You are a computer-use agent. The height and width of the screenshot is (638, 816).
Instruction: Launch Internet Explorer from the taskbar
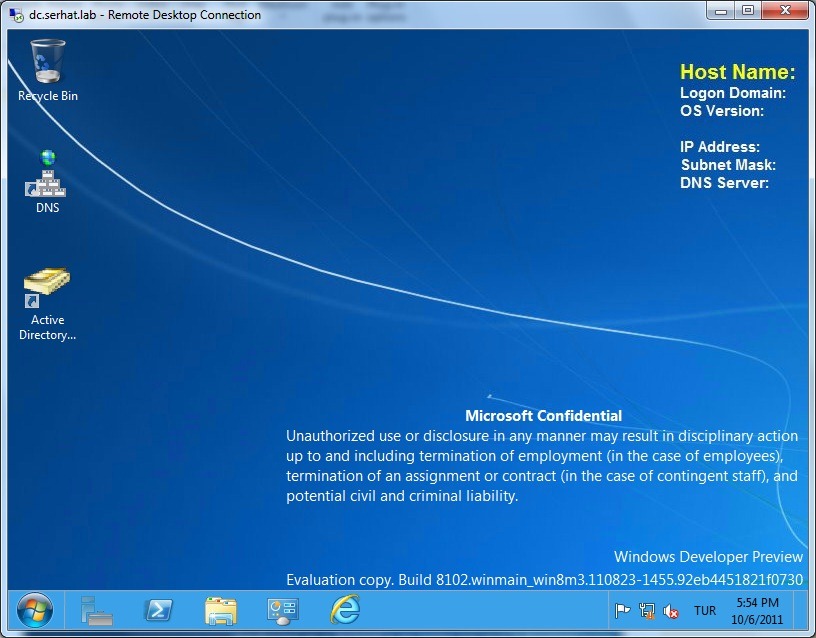pyautogui.click(x=345, y=610)
